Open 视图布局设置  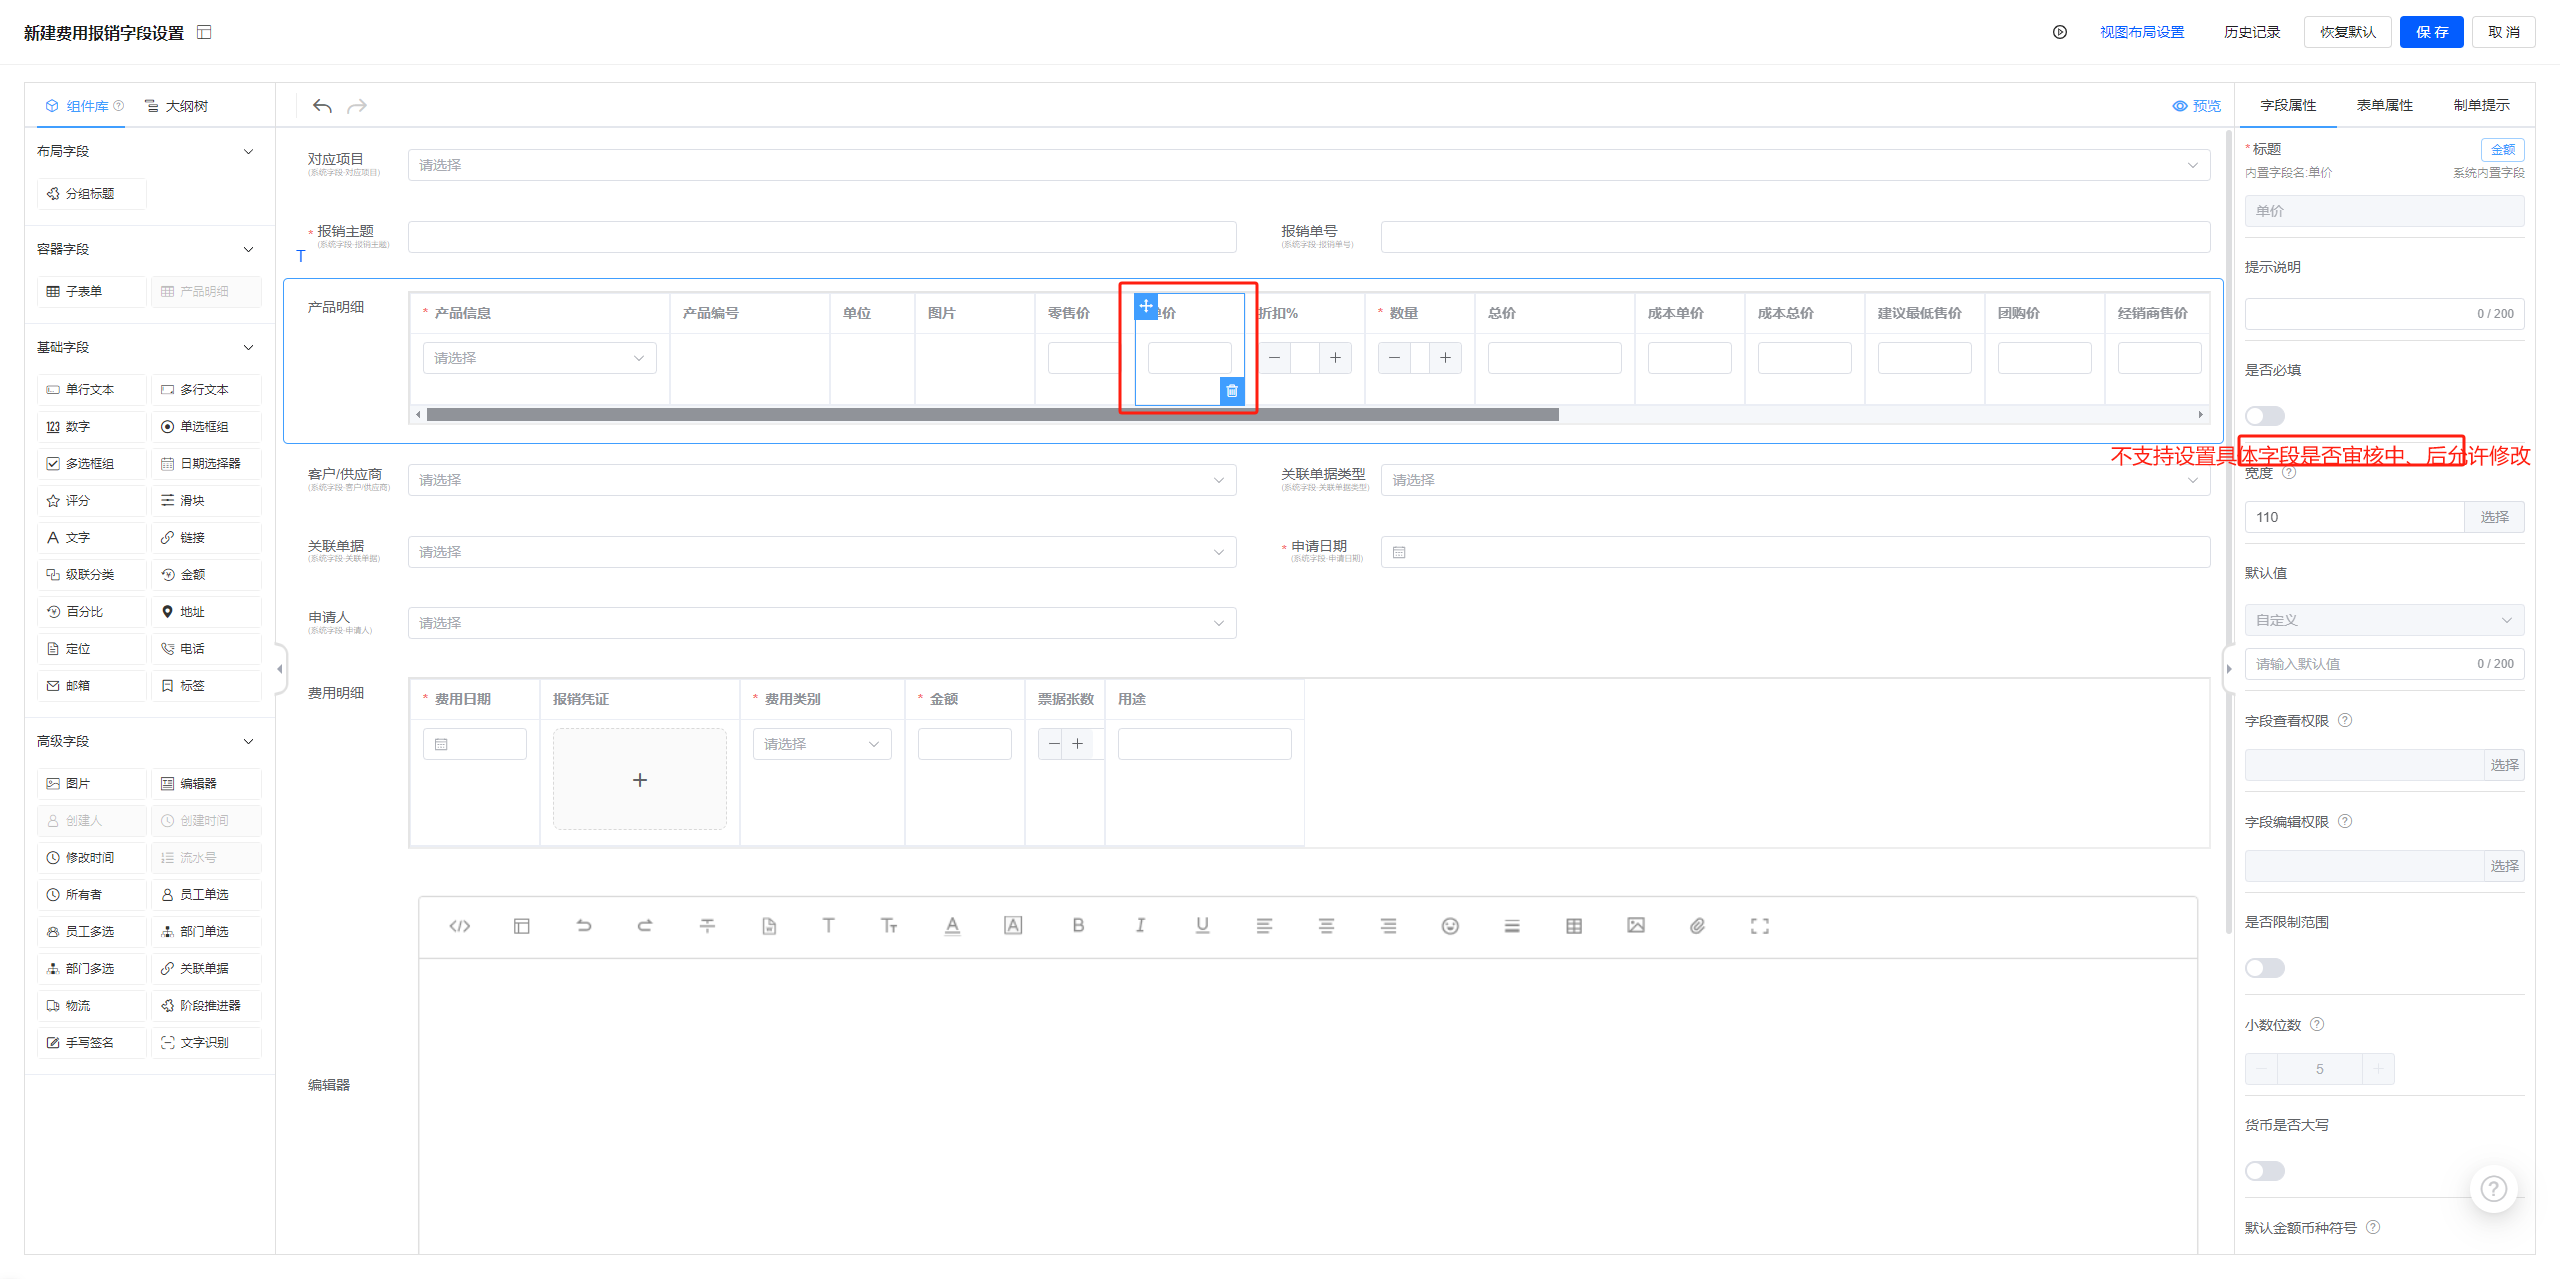click(x=2142, y=32)
